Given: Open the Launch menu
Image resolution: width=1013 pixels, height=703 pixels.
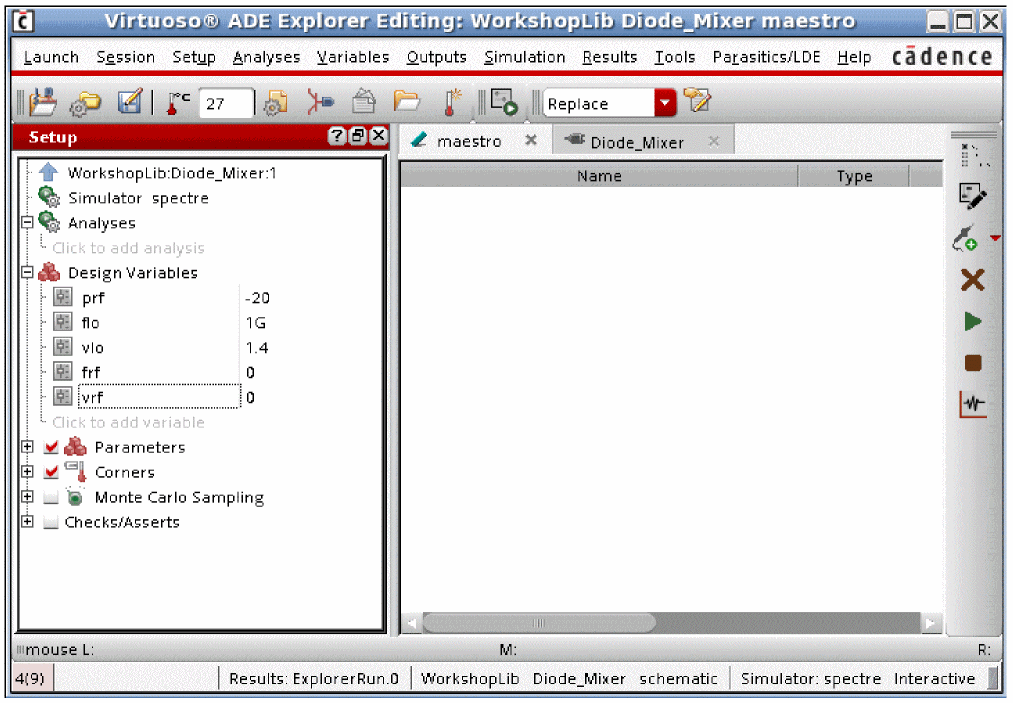Looking at the screenshot, I should tap(51, 57).
